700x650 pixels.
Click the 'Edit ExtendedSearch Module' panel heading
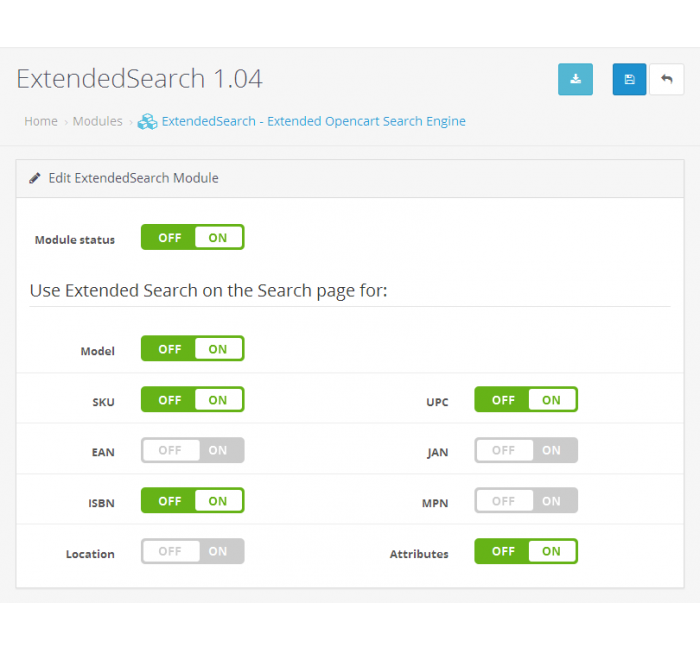click(x=133, y=178)
